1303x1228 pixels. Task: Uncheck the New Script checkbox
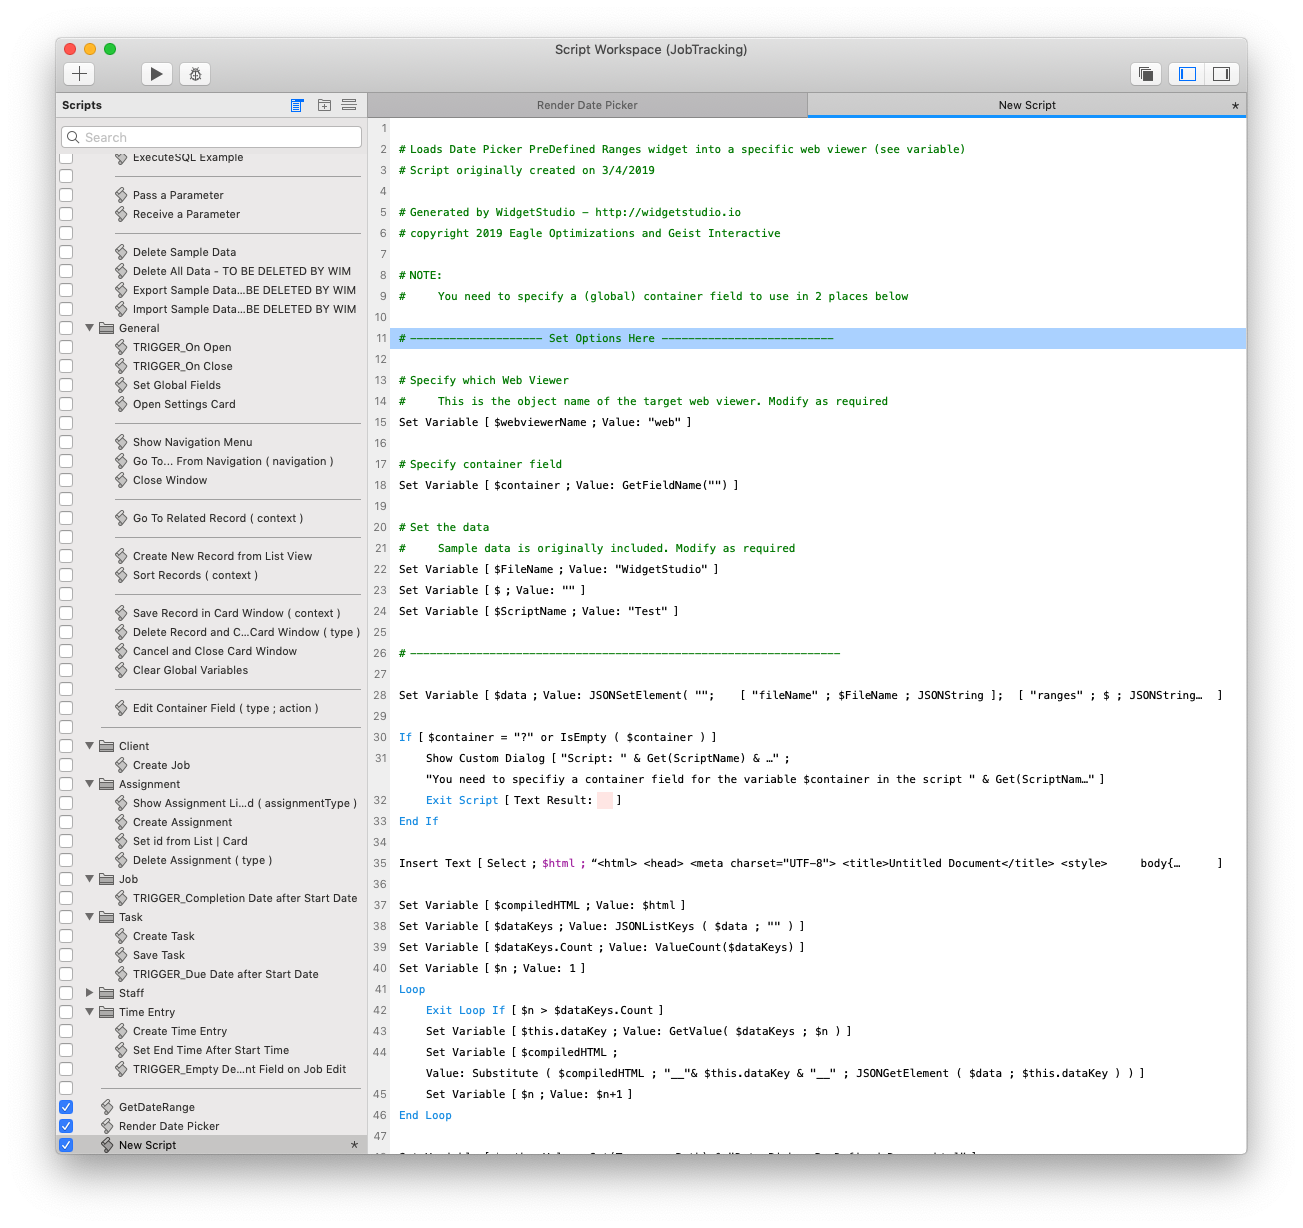coord(66,1145)
